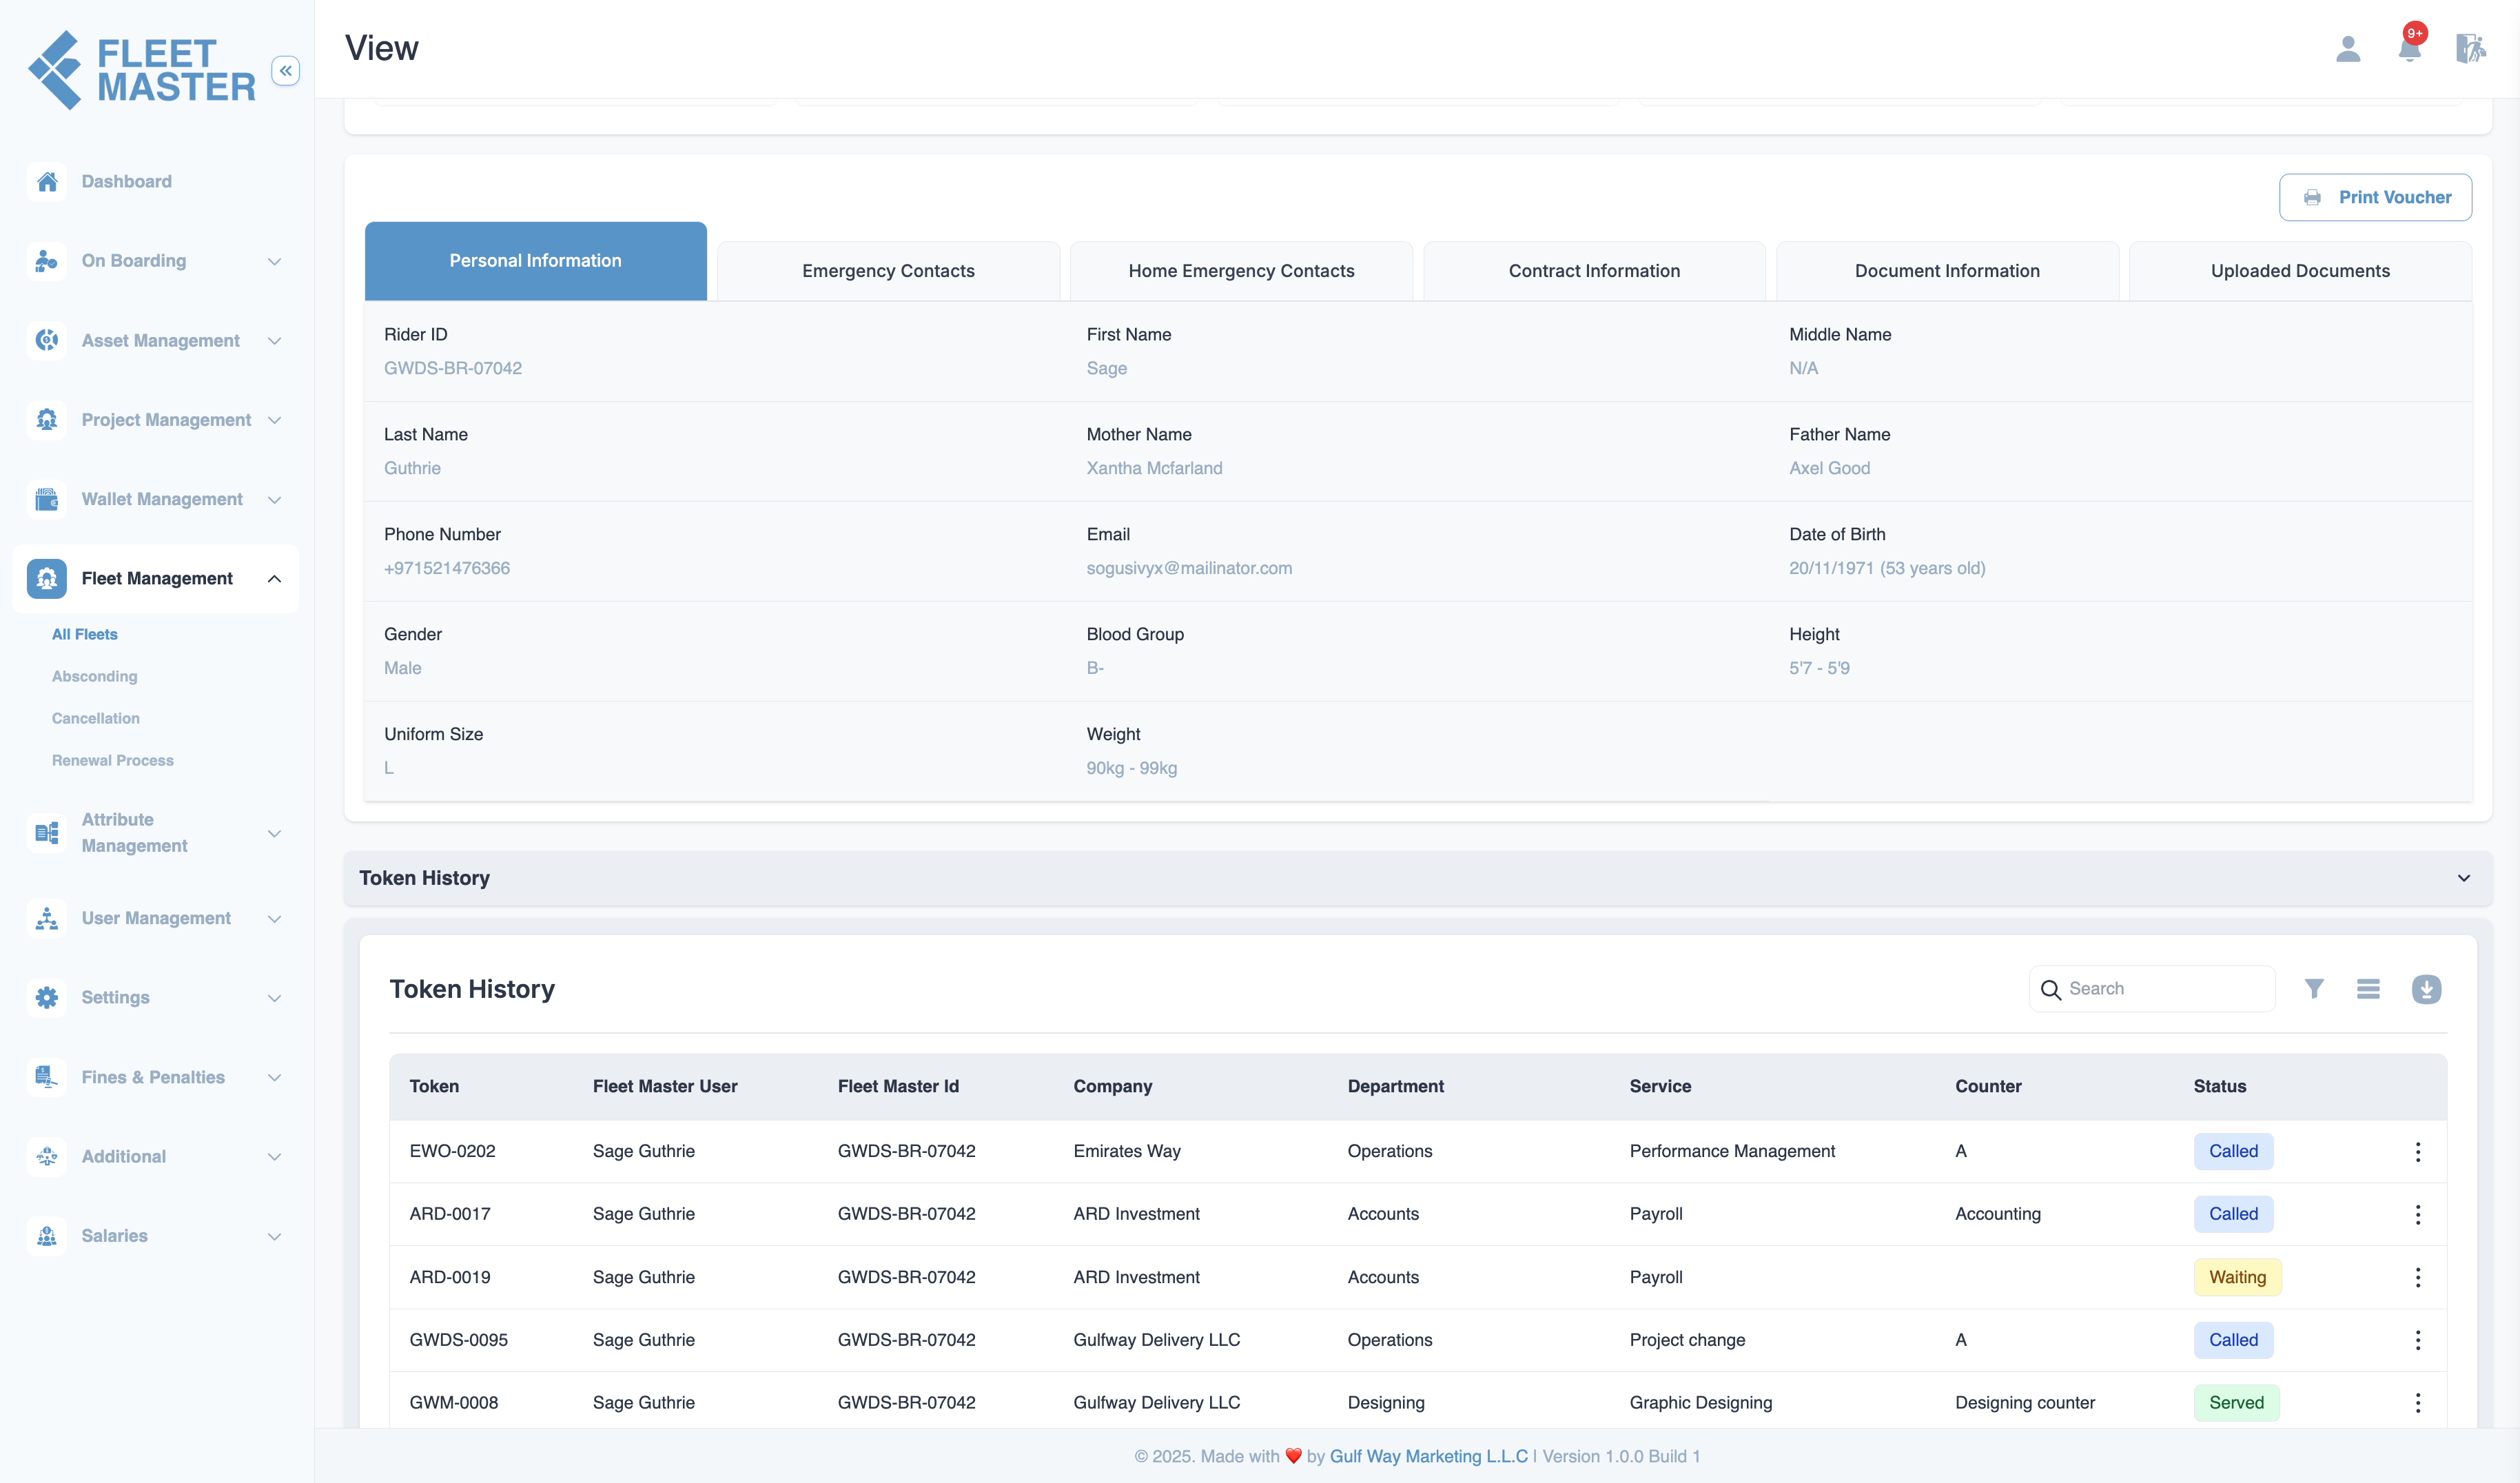
Task: Expand the User Management menu chevron
Action: point(274,918)
